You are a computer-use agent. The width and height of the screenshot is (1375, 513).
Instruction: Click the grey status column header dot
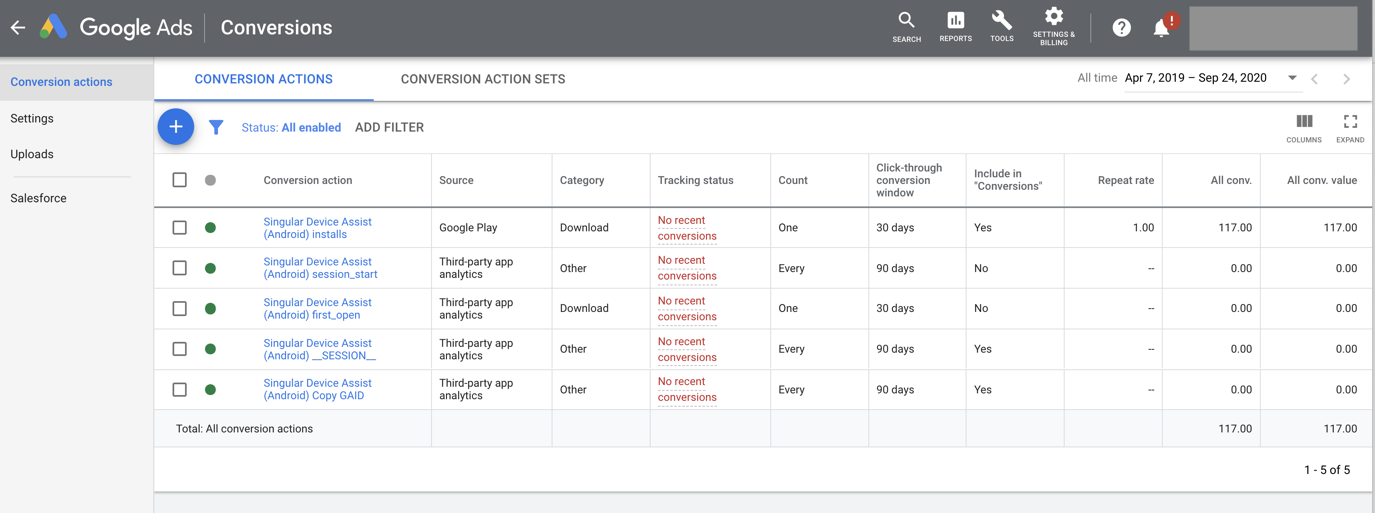210,181
